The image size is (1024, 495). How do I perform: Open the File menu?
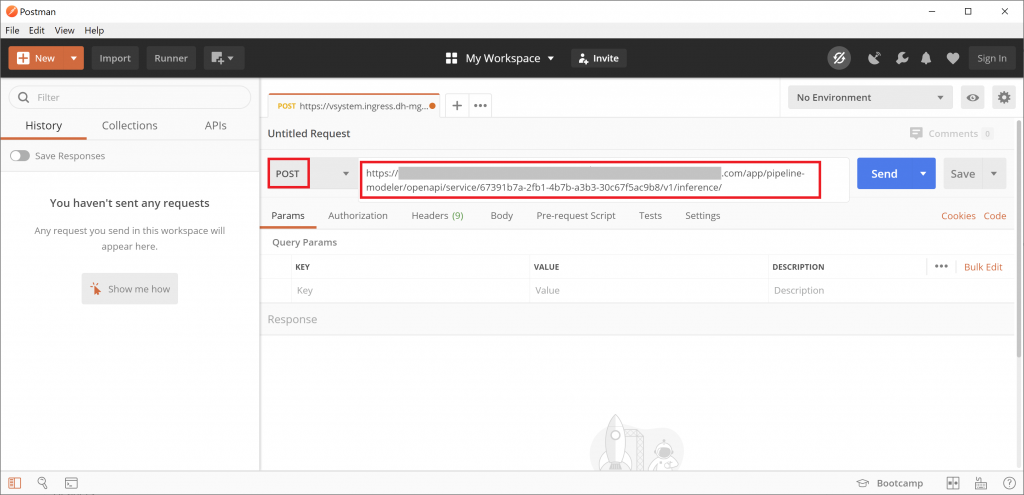[x=12, y=30]
